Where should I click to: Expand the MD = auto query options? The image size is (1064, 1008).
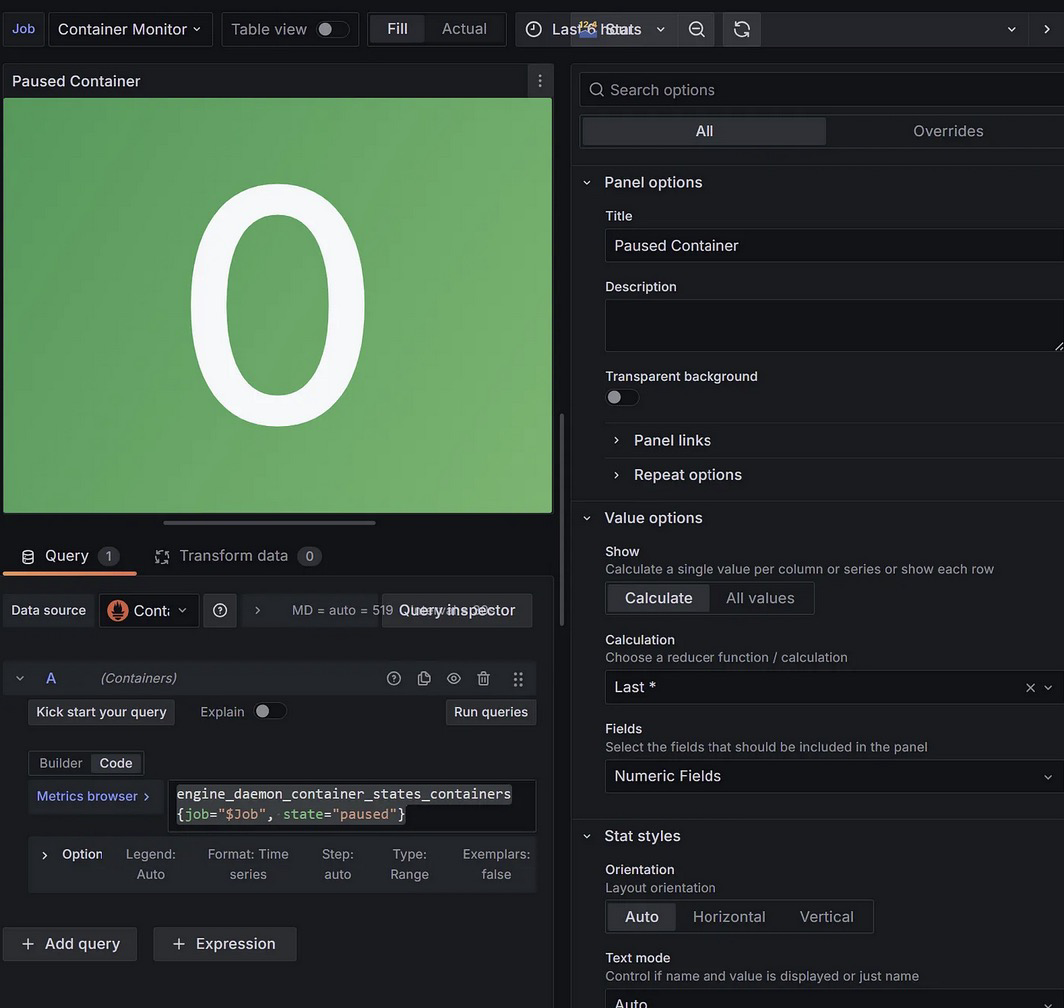257,610
